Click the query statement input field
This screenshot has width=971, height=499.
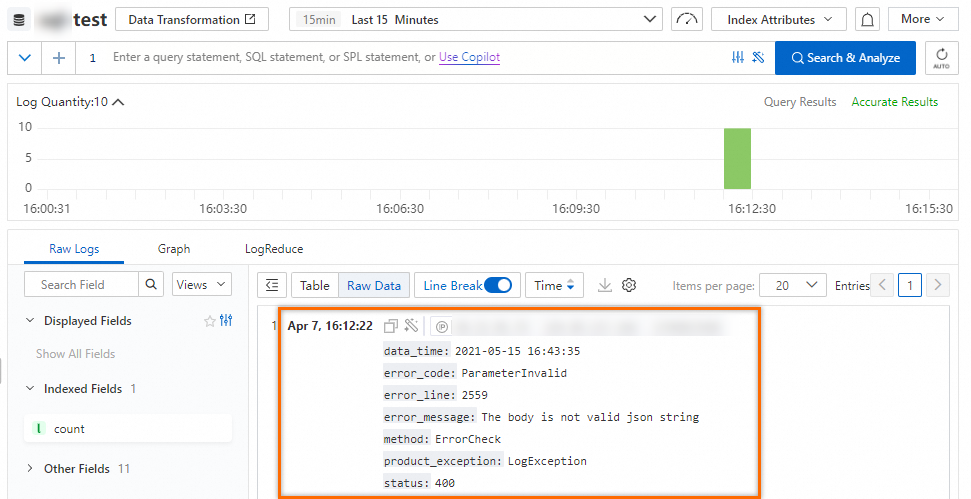(403, 58)
